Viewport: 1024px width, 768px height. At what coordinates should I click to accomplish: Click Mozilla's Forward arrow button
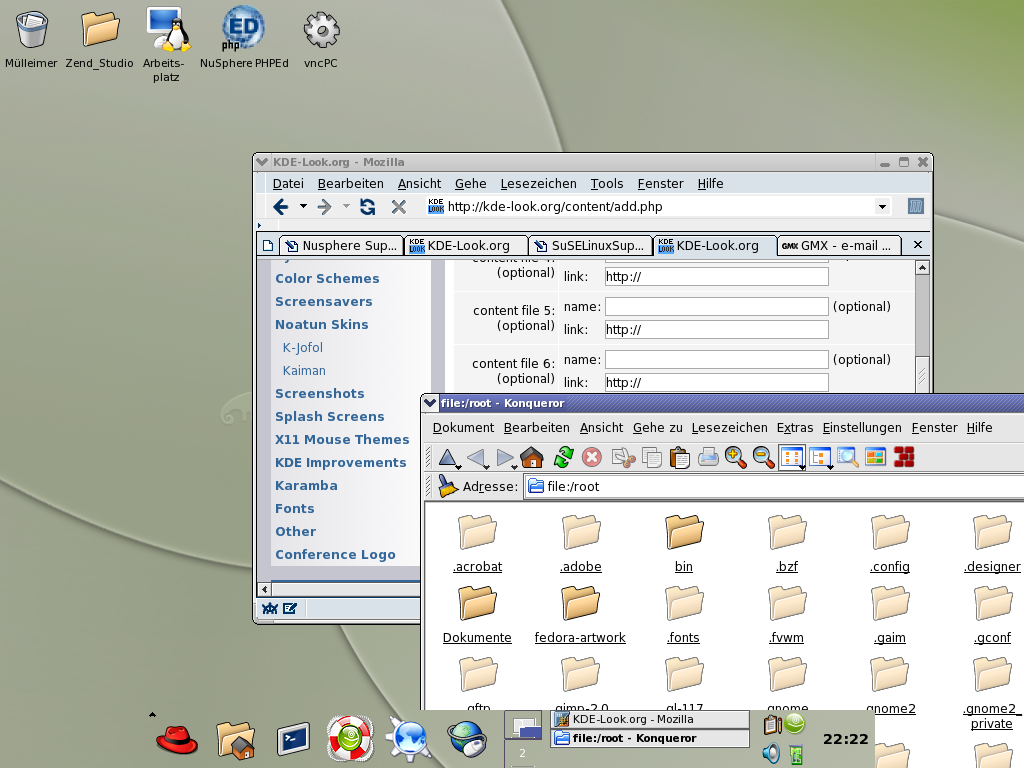click(325, 207)
